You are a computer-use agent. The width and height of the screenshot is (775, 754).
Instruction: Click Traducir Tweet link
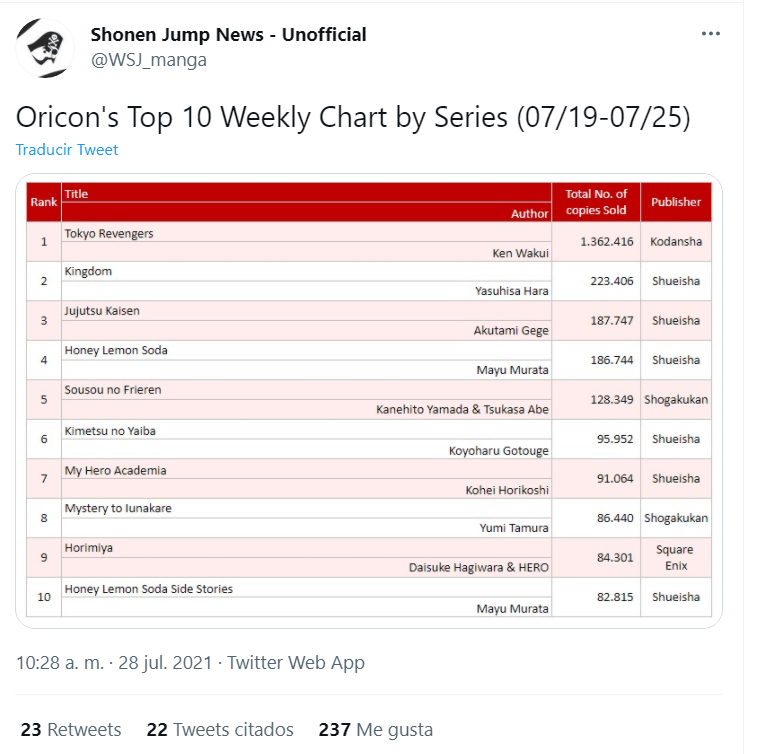67,149
